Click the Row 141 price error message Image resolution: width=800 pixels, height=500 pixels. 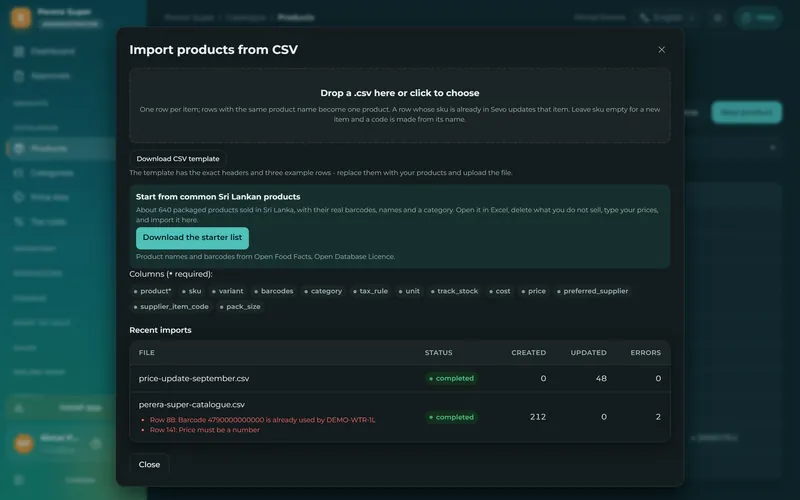[x=205, y=430]
